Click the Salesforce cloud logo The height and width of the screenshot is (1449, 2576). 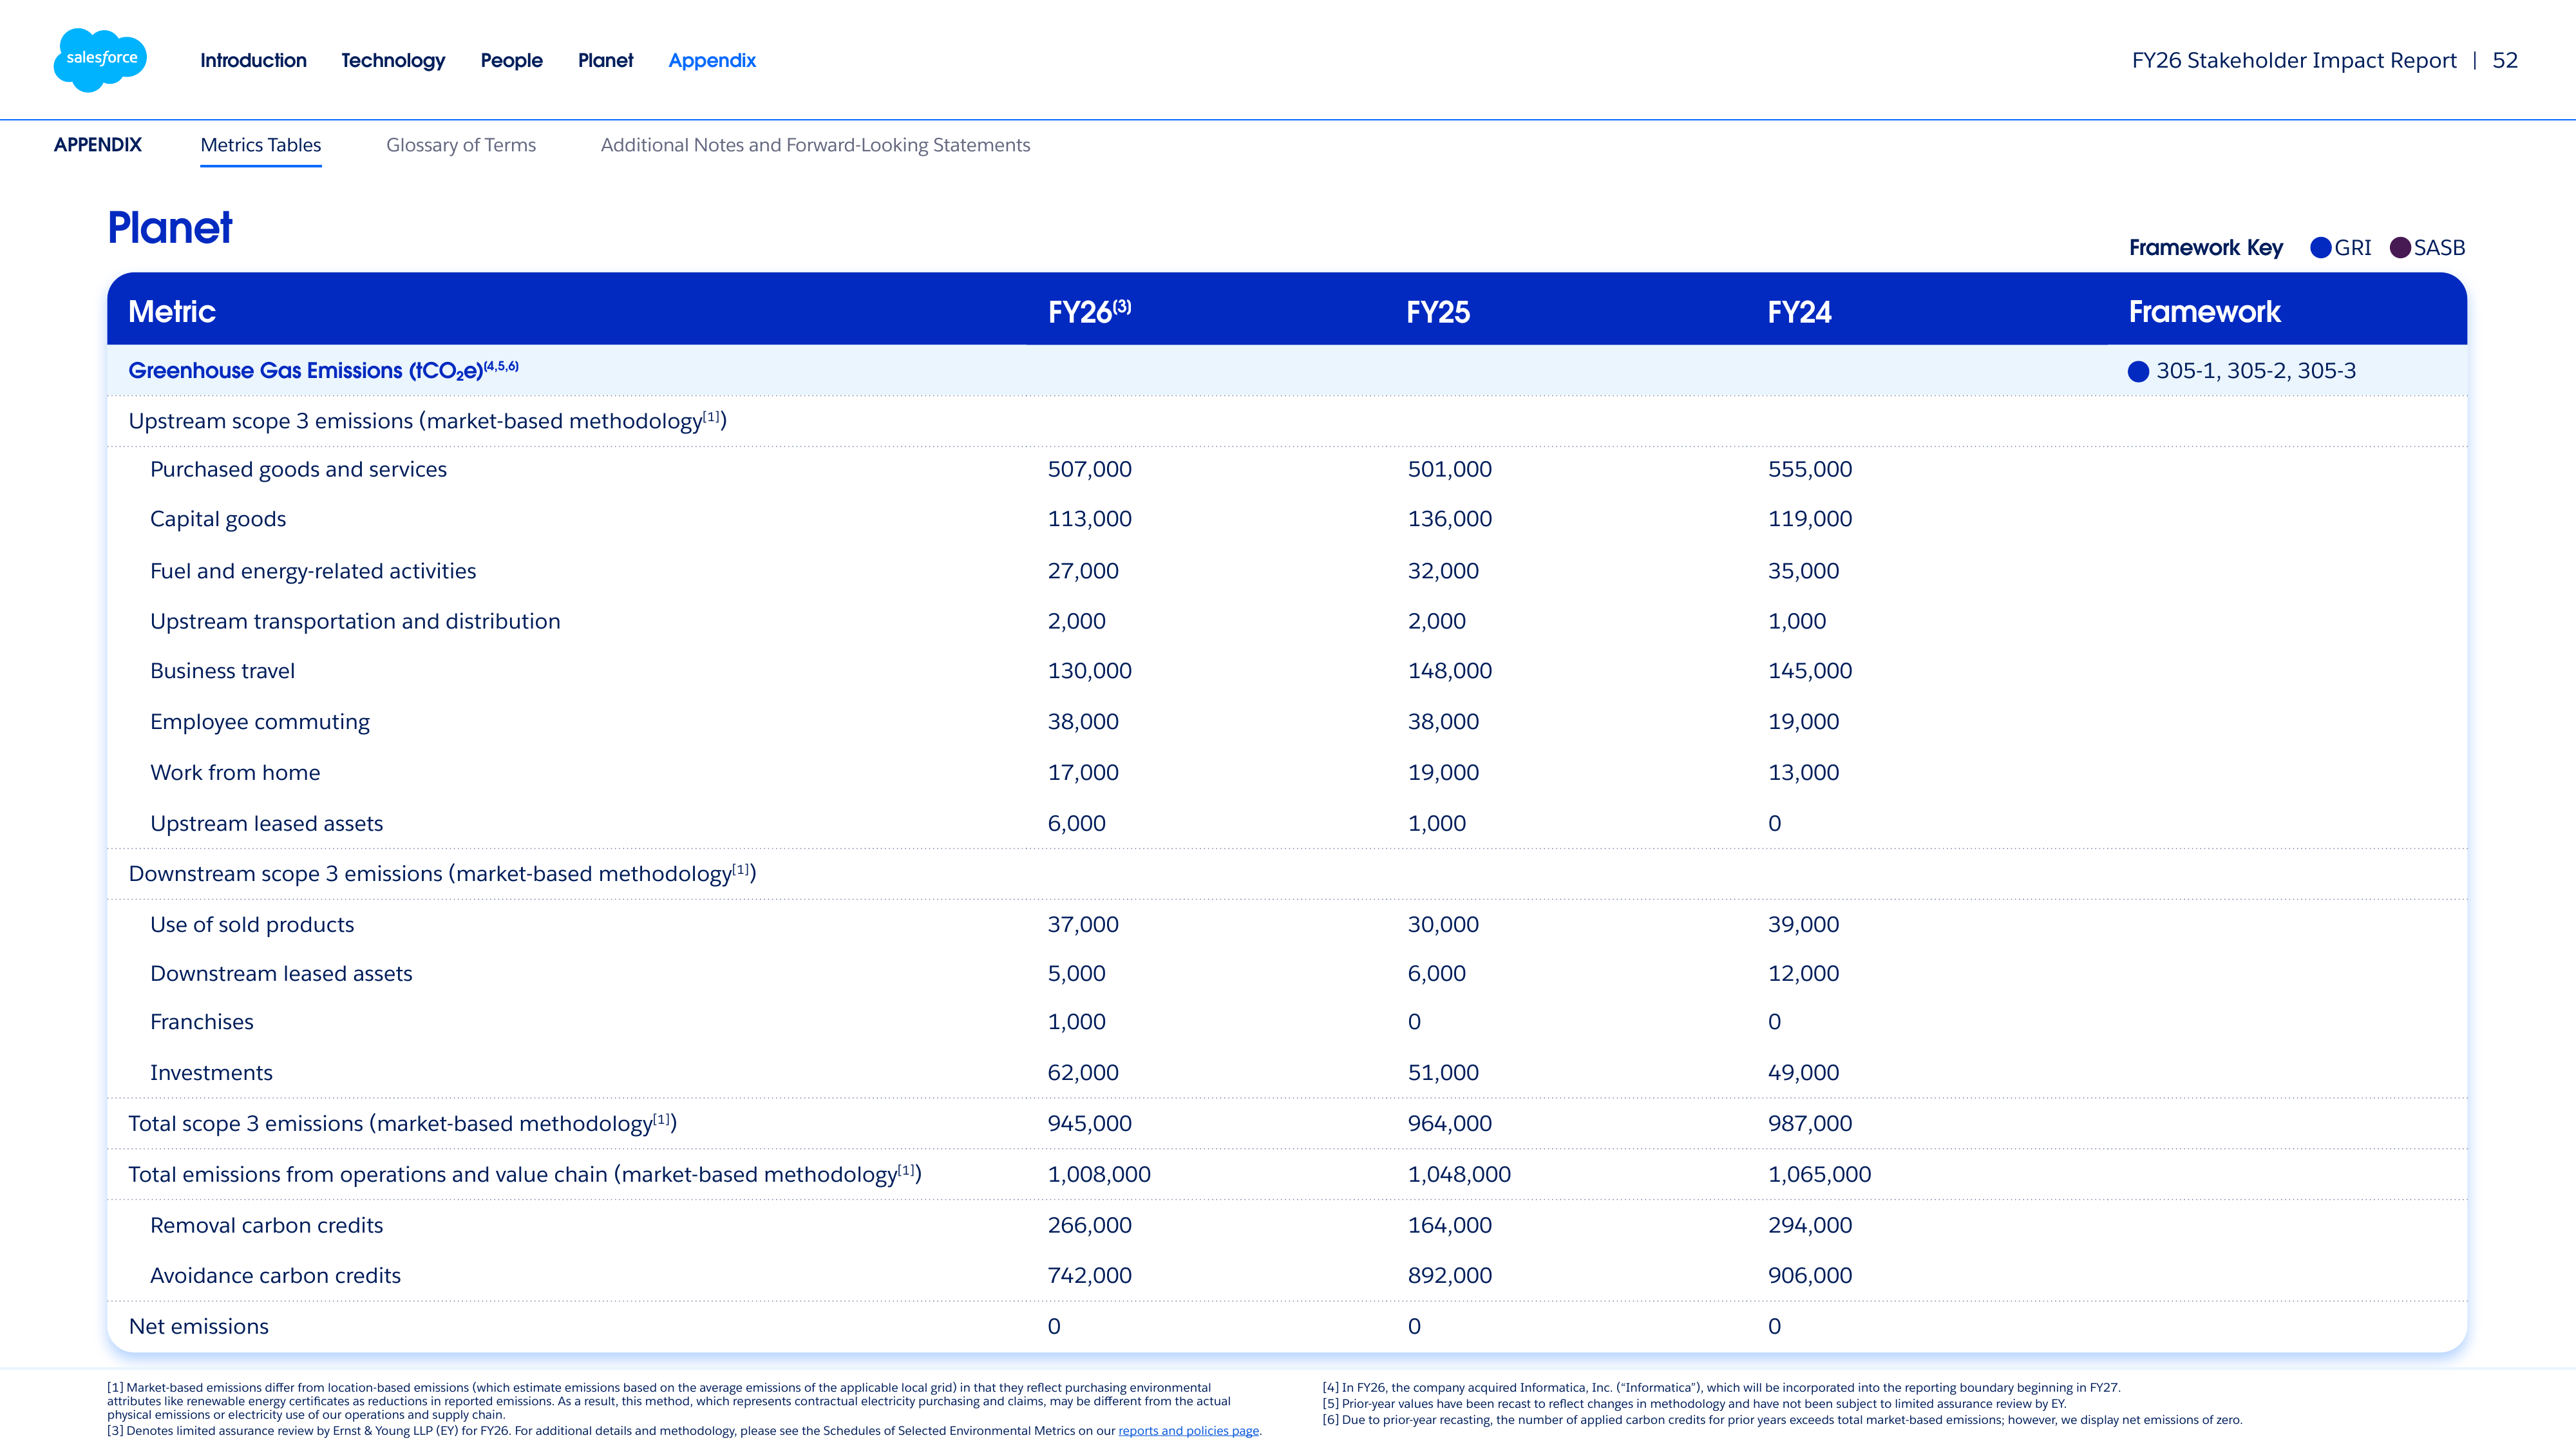click(x=100, y=60)
